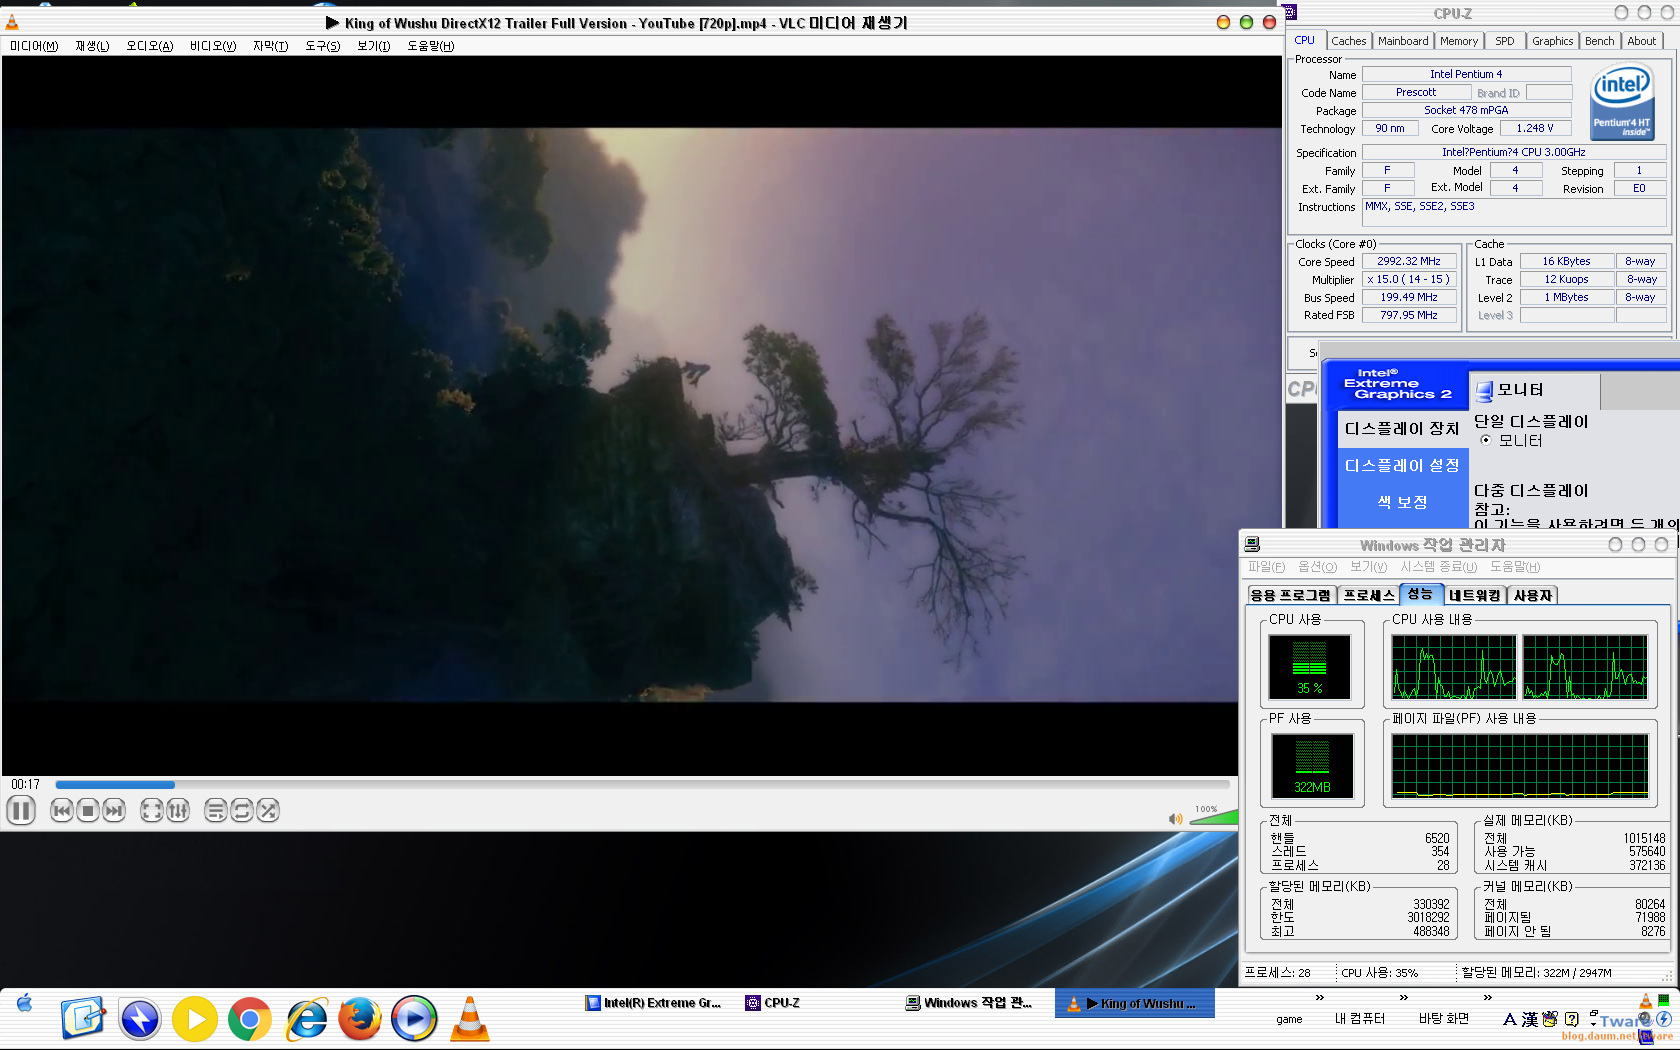Switch to Intel(R) Extreme Gr... taskbar button

(653, 1003)
